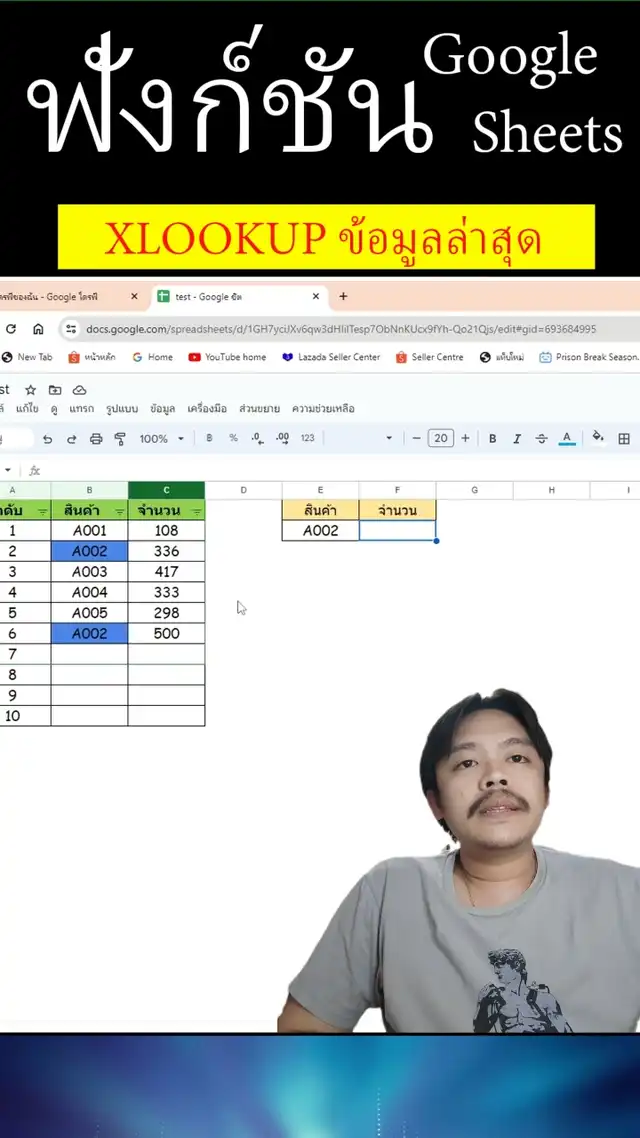The height and width of the screenshot is (1138, 640).
Task: Click the Print icon
Action: click(96, 439)
